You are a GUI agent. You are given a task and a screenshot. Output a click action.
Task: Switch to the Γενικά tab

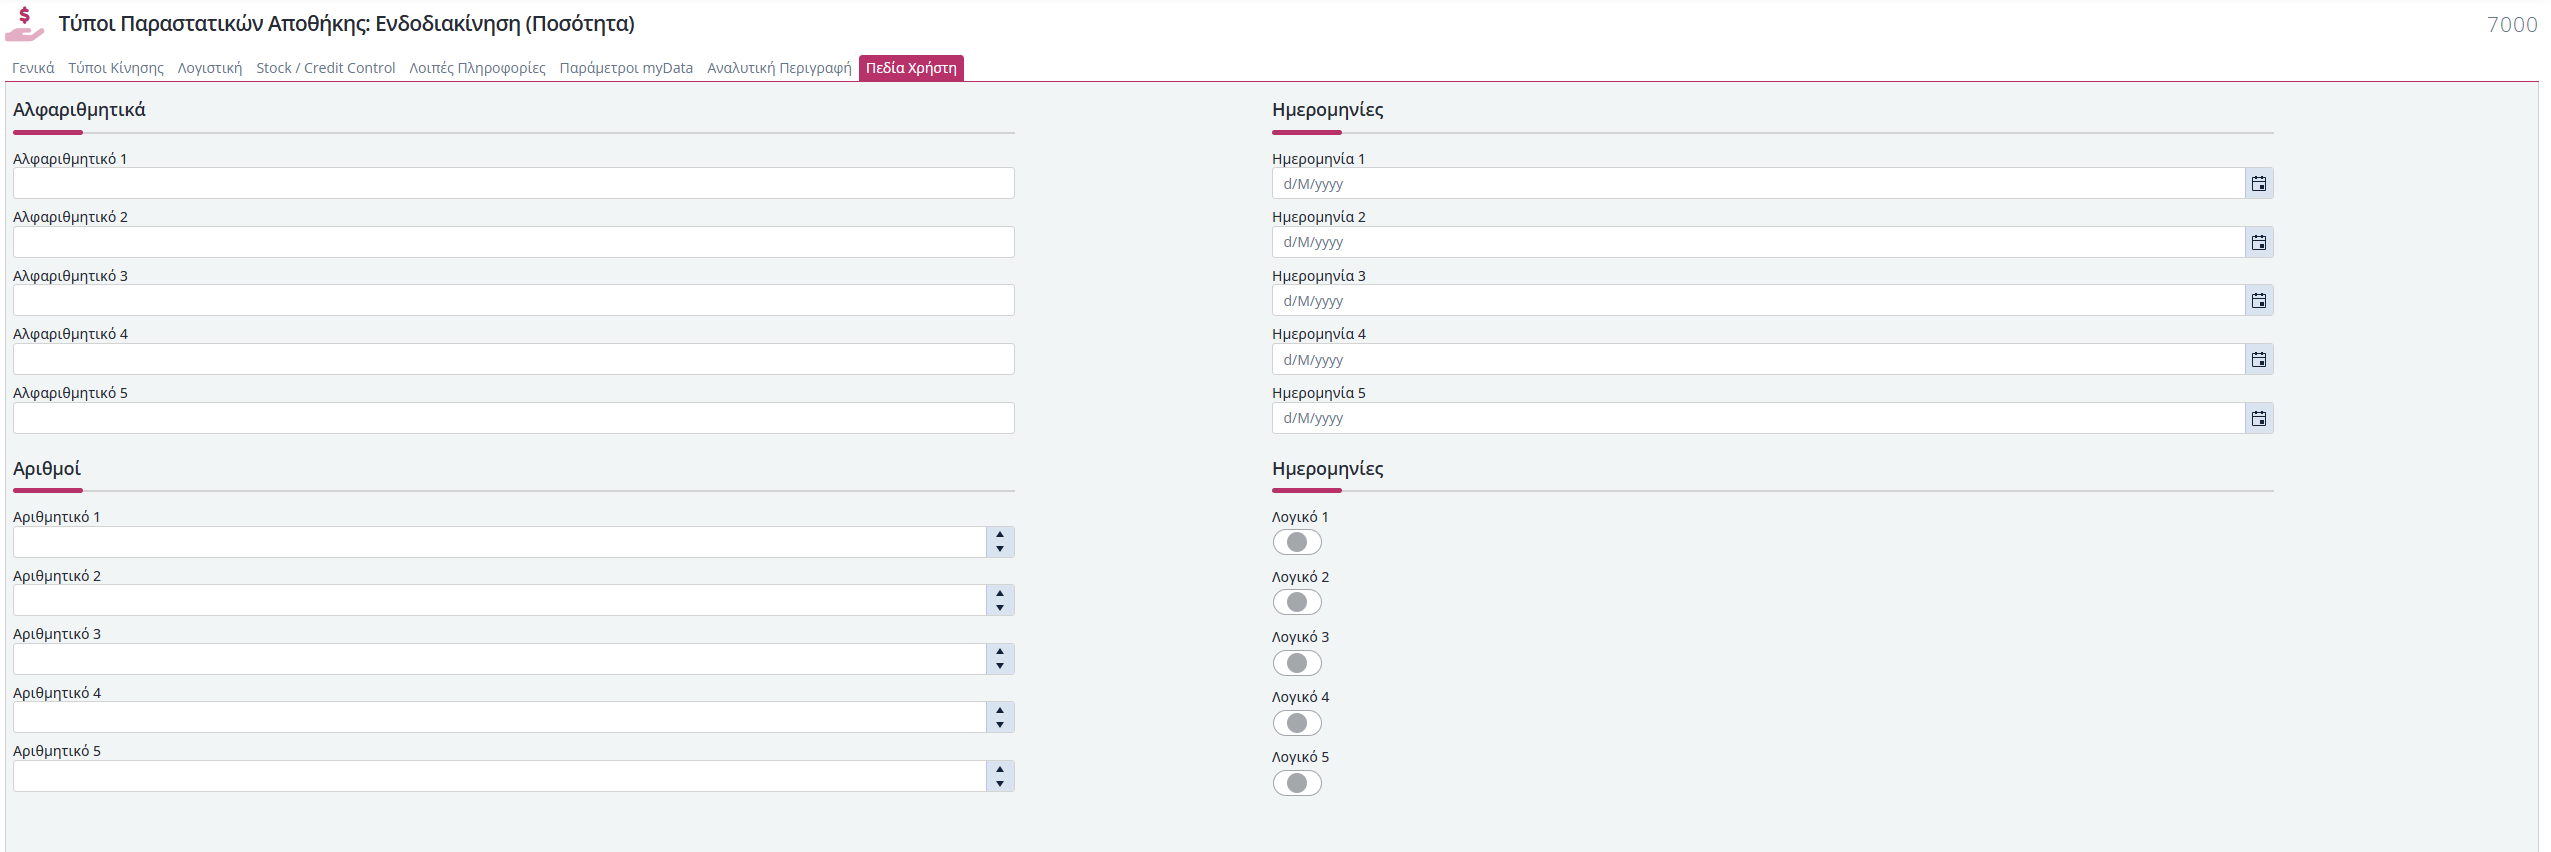click(33, 68)
